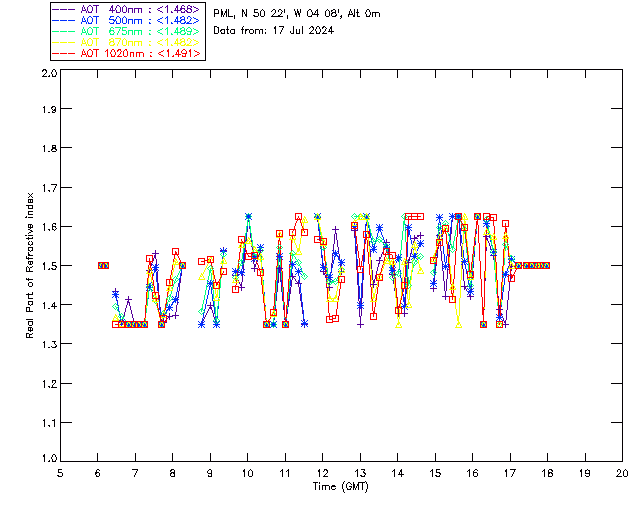The image size is (640, 512).
Task: Click the x-axis label 11
Action: (285, 473)
